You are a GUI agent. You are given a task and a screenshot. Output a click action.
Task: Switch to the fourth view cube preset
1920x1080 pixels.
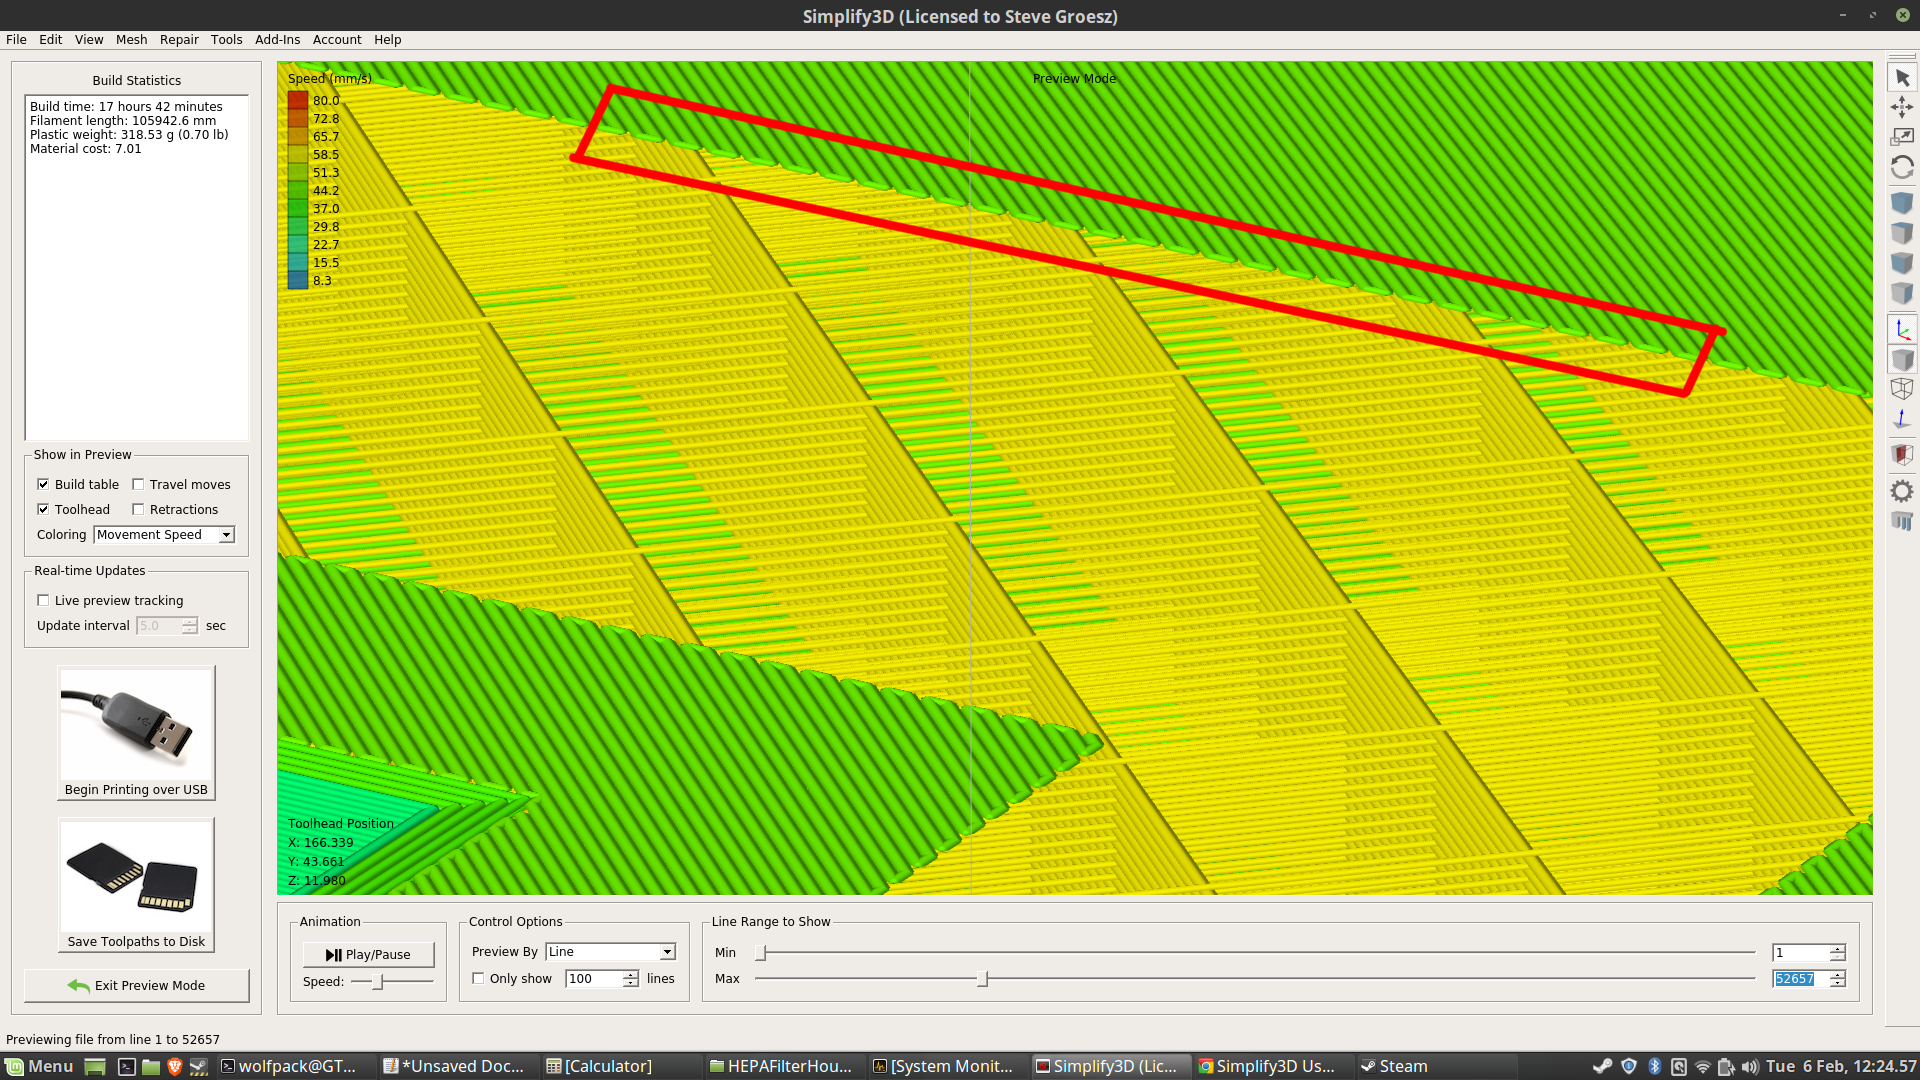point(1902,293)
